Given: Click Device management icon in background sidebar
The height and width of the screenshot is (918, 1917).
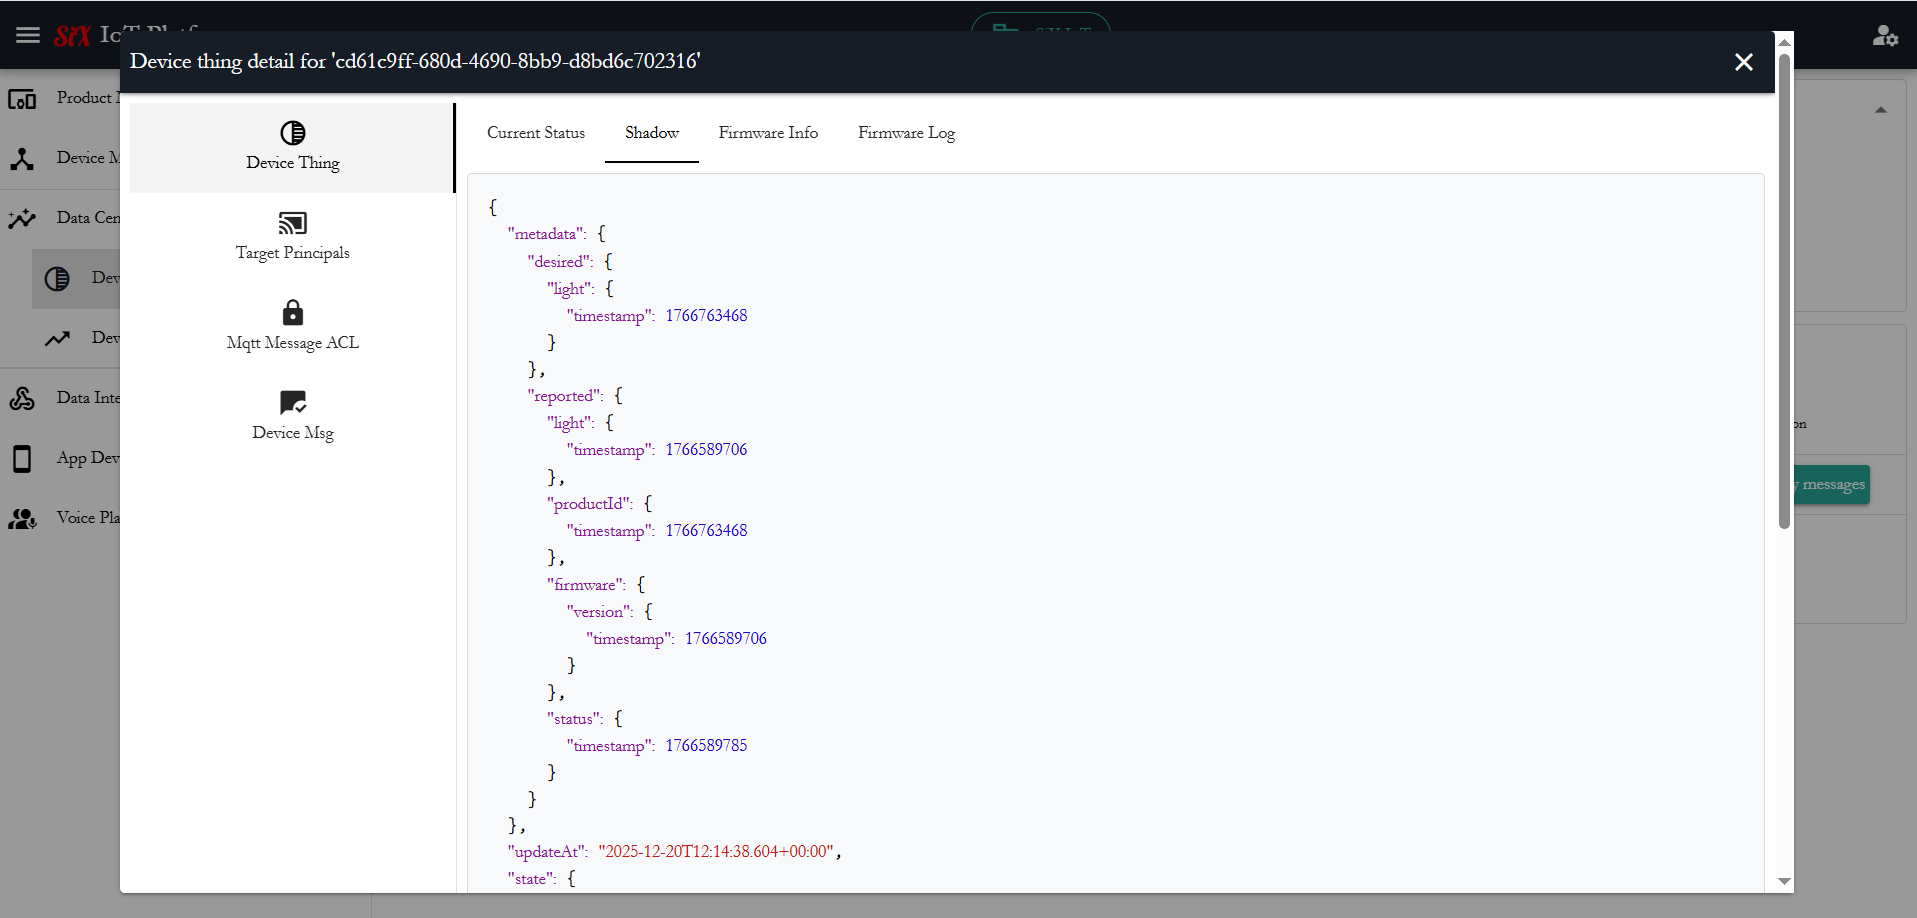Looking at the screenshot, I should coord(22,158).
